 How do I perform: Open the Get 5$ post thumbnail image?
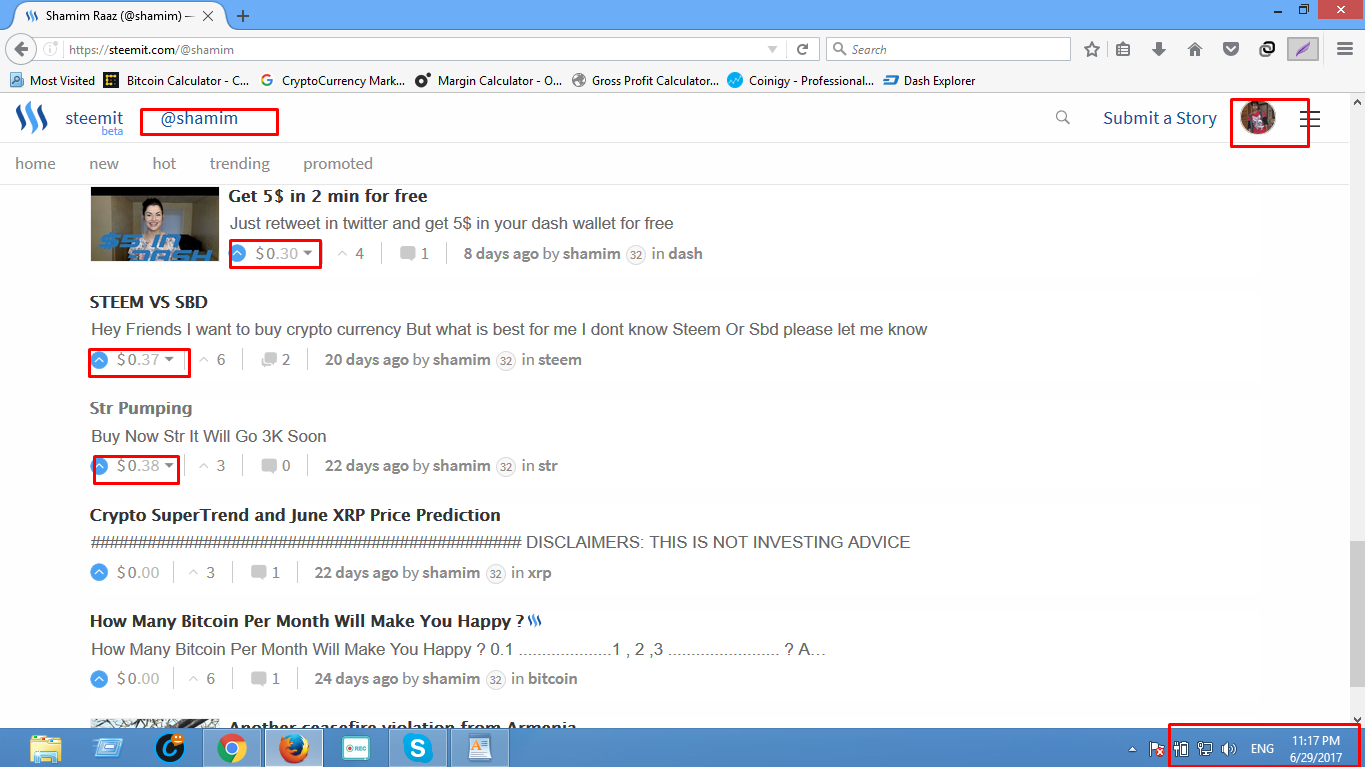click(155, 224)
